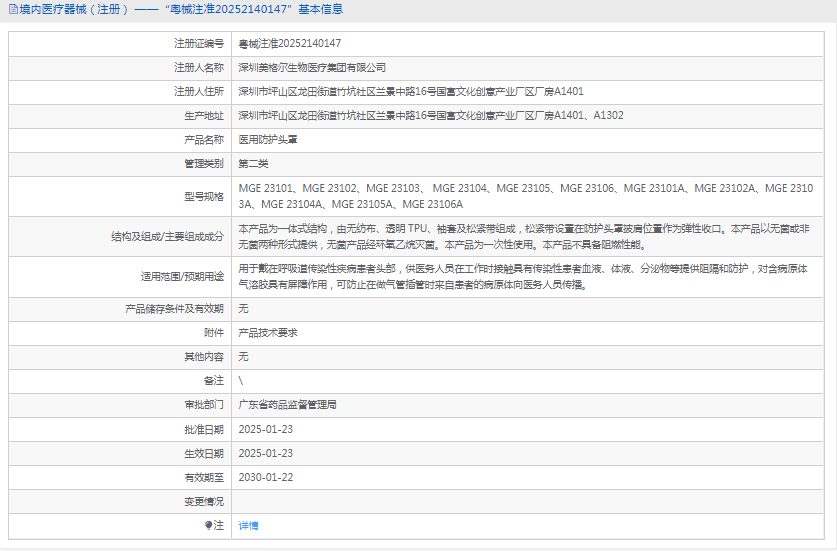Click the 无 value in 其他内容 row
The height and width of the screenshot is (551, 837).
point(243,357)
